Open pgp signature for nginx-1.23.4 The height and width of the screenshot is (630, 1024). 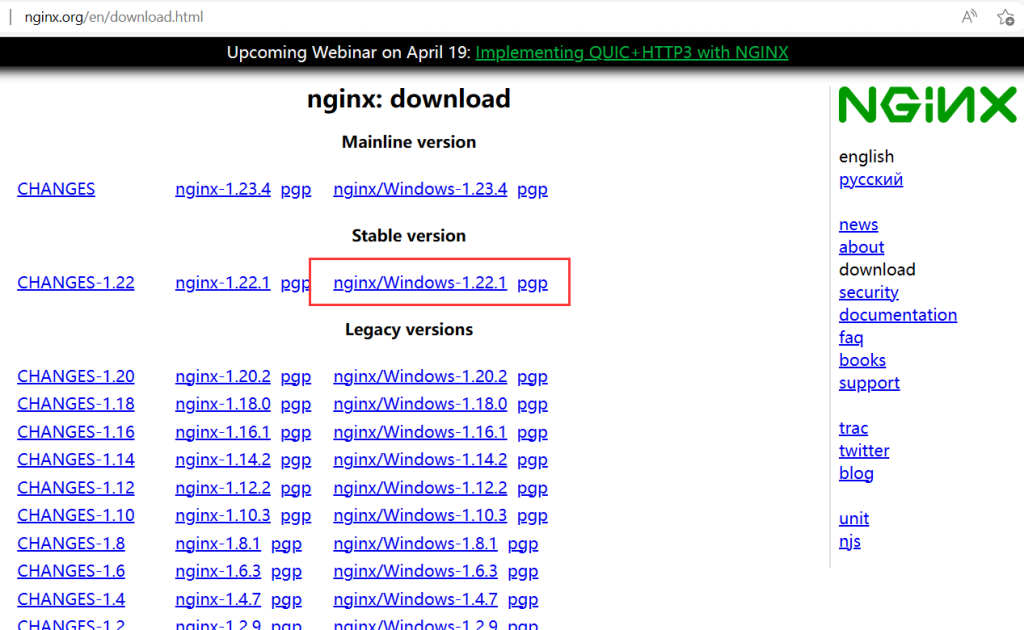point(296,190)
